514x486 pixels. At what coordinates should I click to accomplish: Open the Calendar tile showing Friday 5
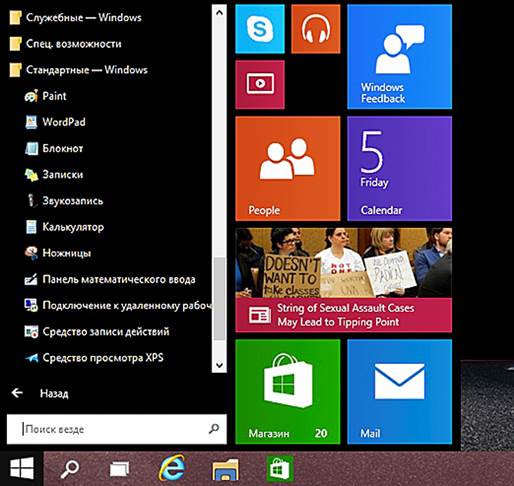(399, 168)
